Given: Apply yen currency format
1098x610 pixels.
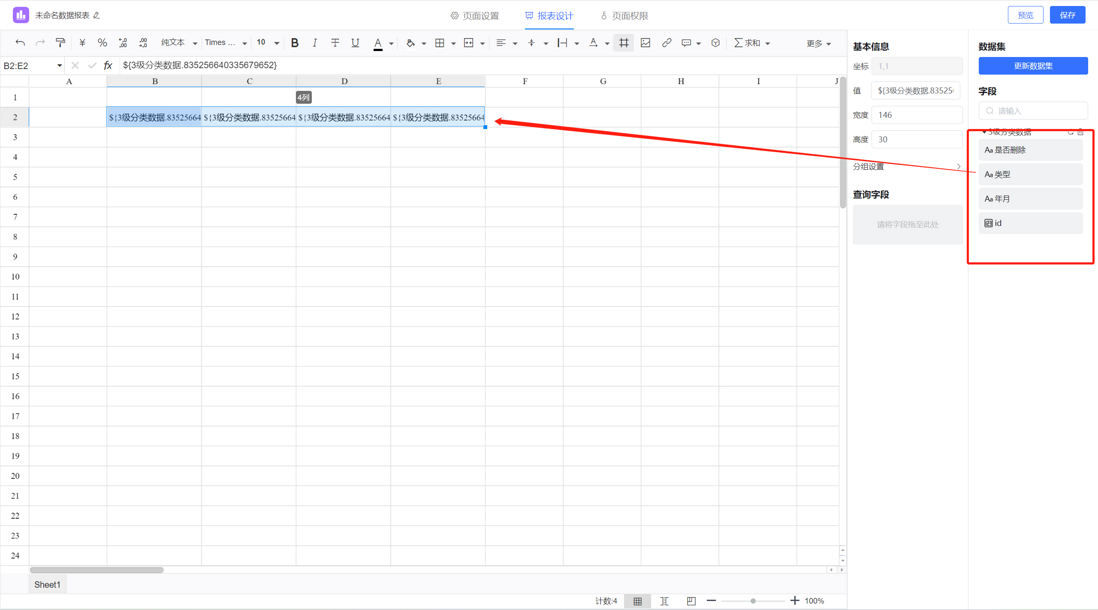Looking at the screenshot, I should [x=82, y=43].
